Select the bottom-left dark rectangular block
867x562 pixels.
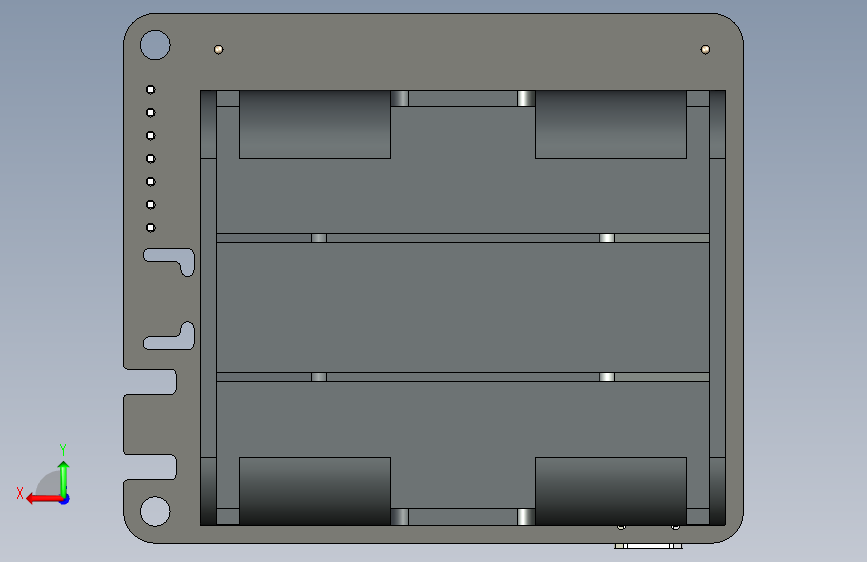point(315,491)
